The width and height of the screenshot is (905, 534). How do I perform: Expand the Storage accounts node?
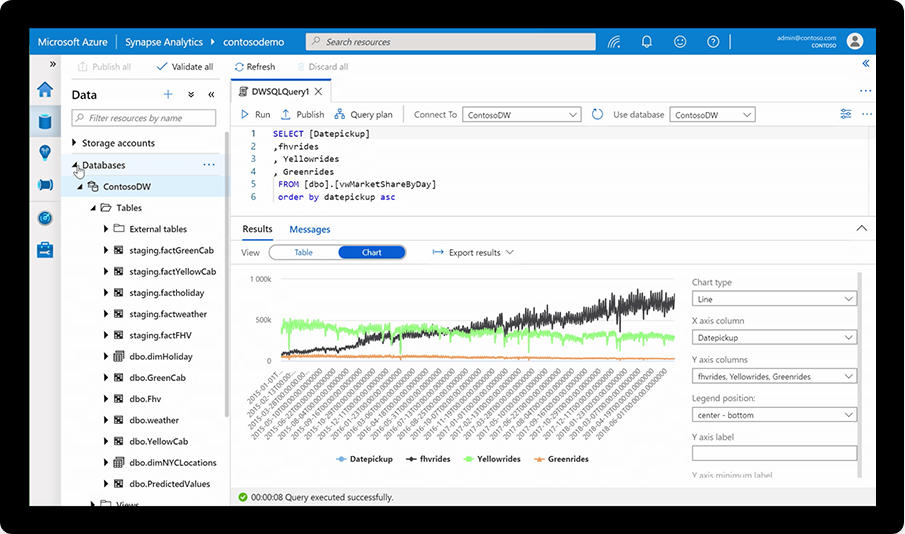coord(74,143)
